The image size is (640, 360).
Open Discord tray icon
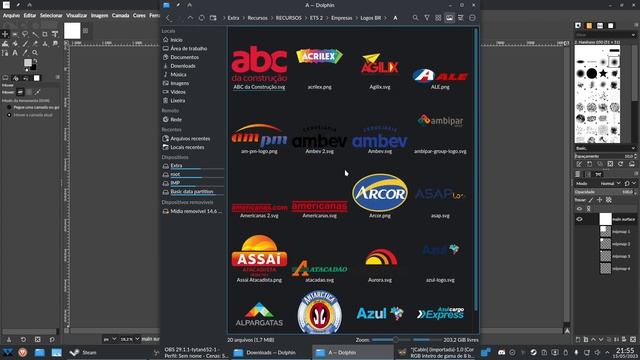click(x=502, y=352)
